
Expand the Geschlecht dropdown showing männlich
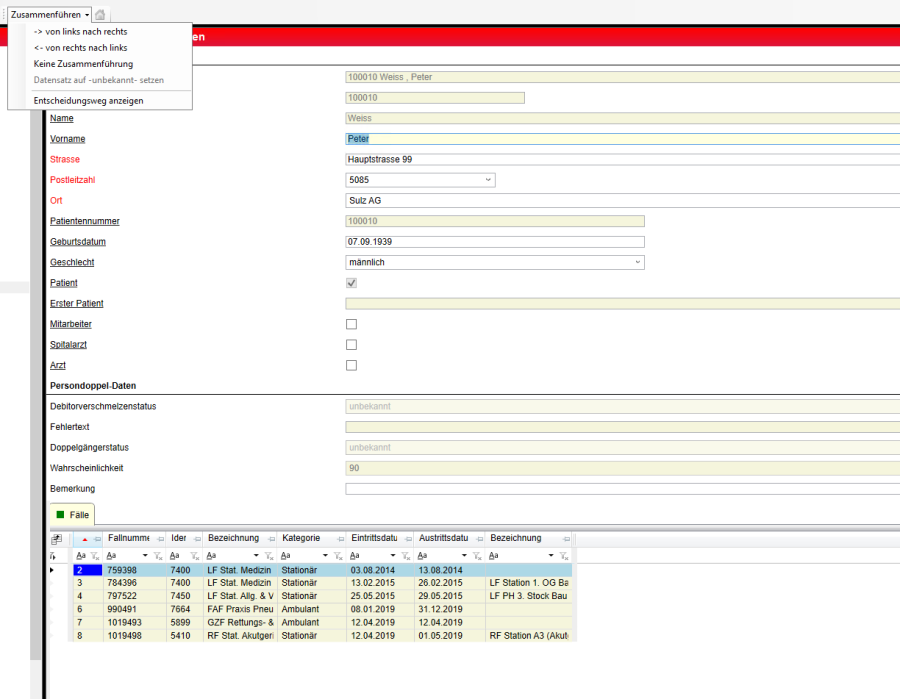[637, 262]
